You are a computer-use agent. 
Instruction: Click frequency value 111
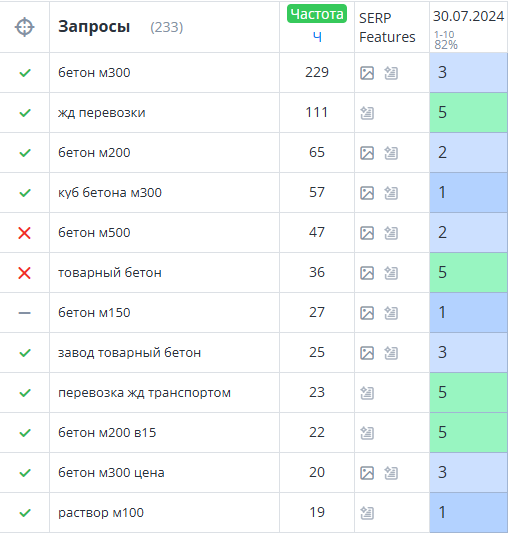[317, 112]
